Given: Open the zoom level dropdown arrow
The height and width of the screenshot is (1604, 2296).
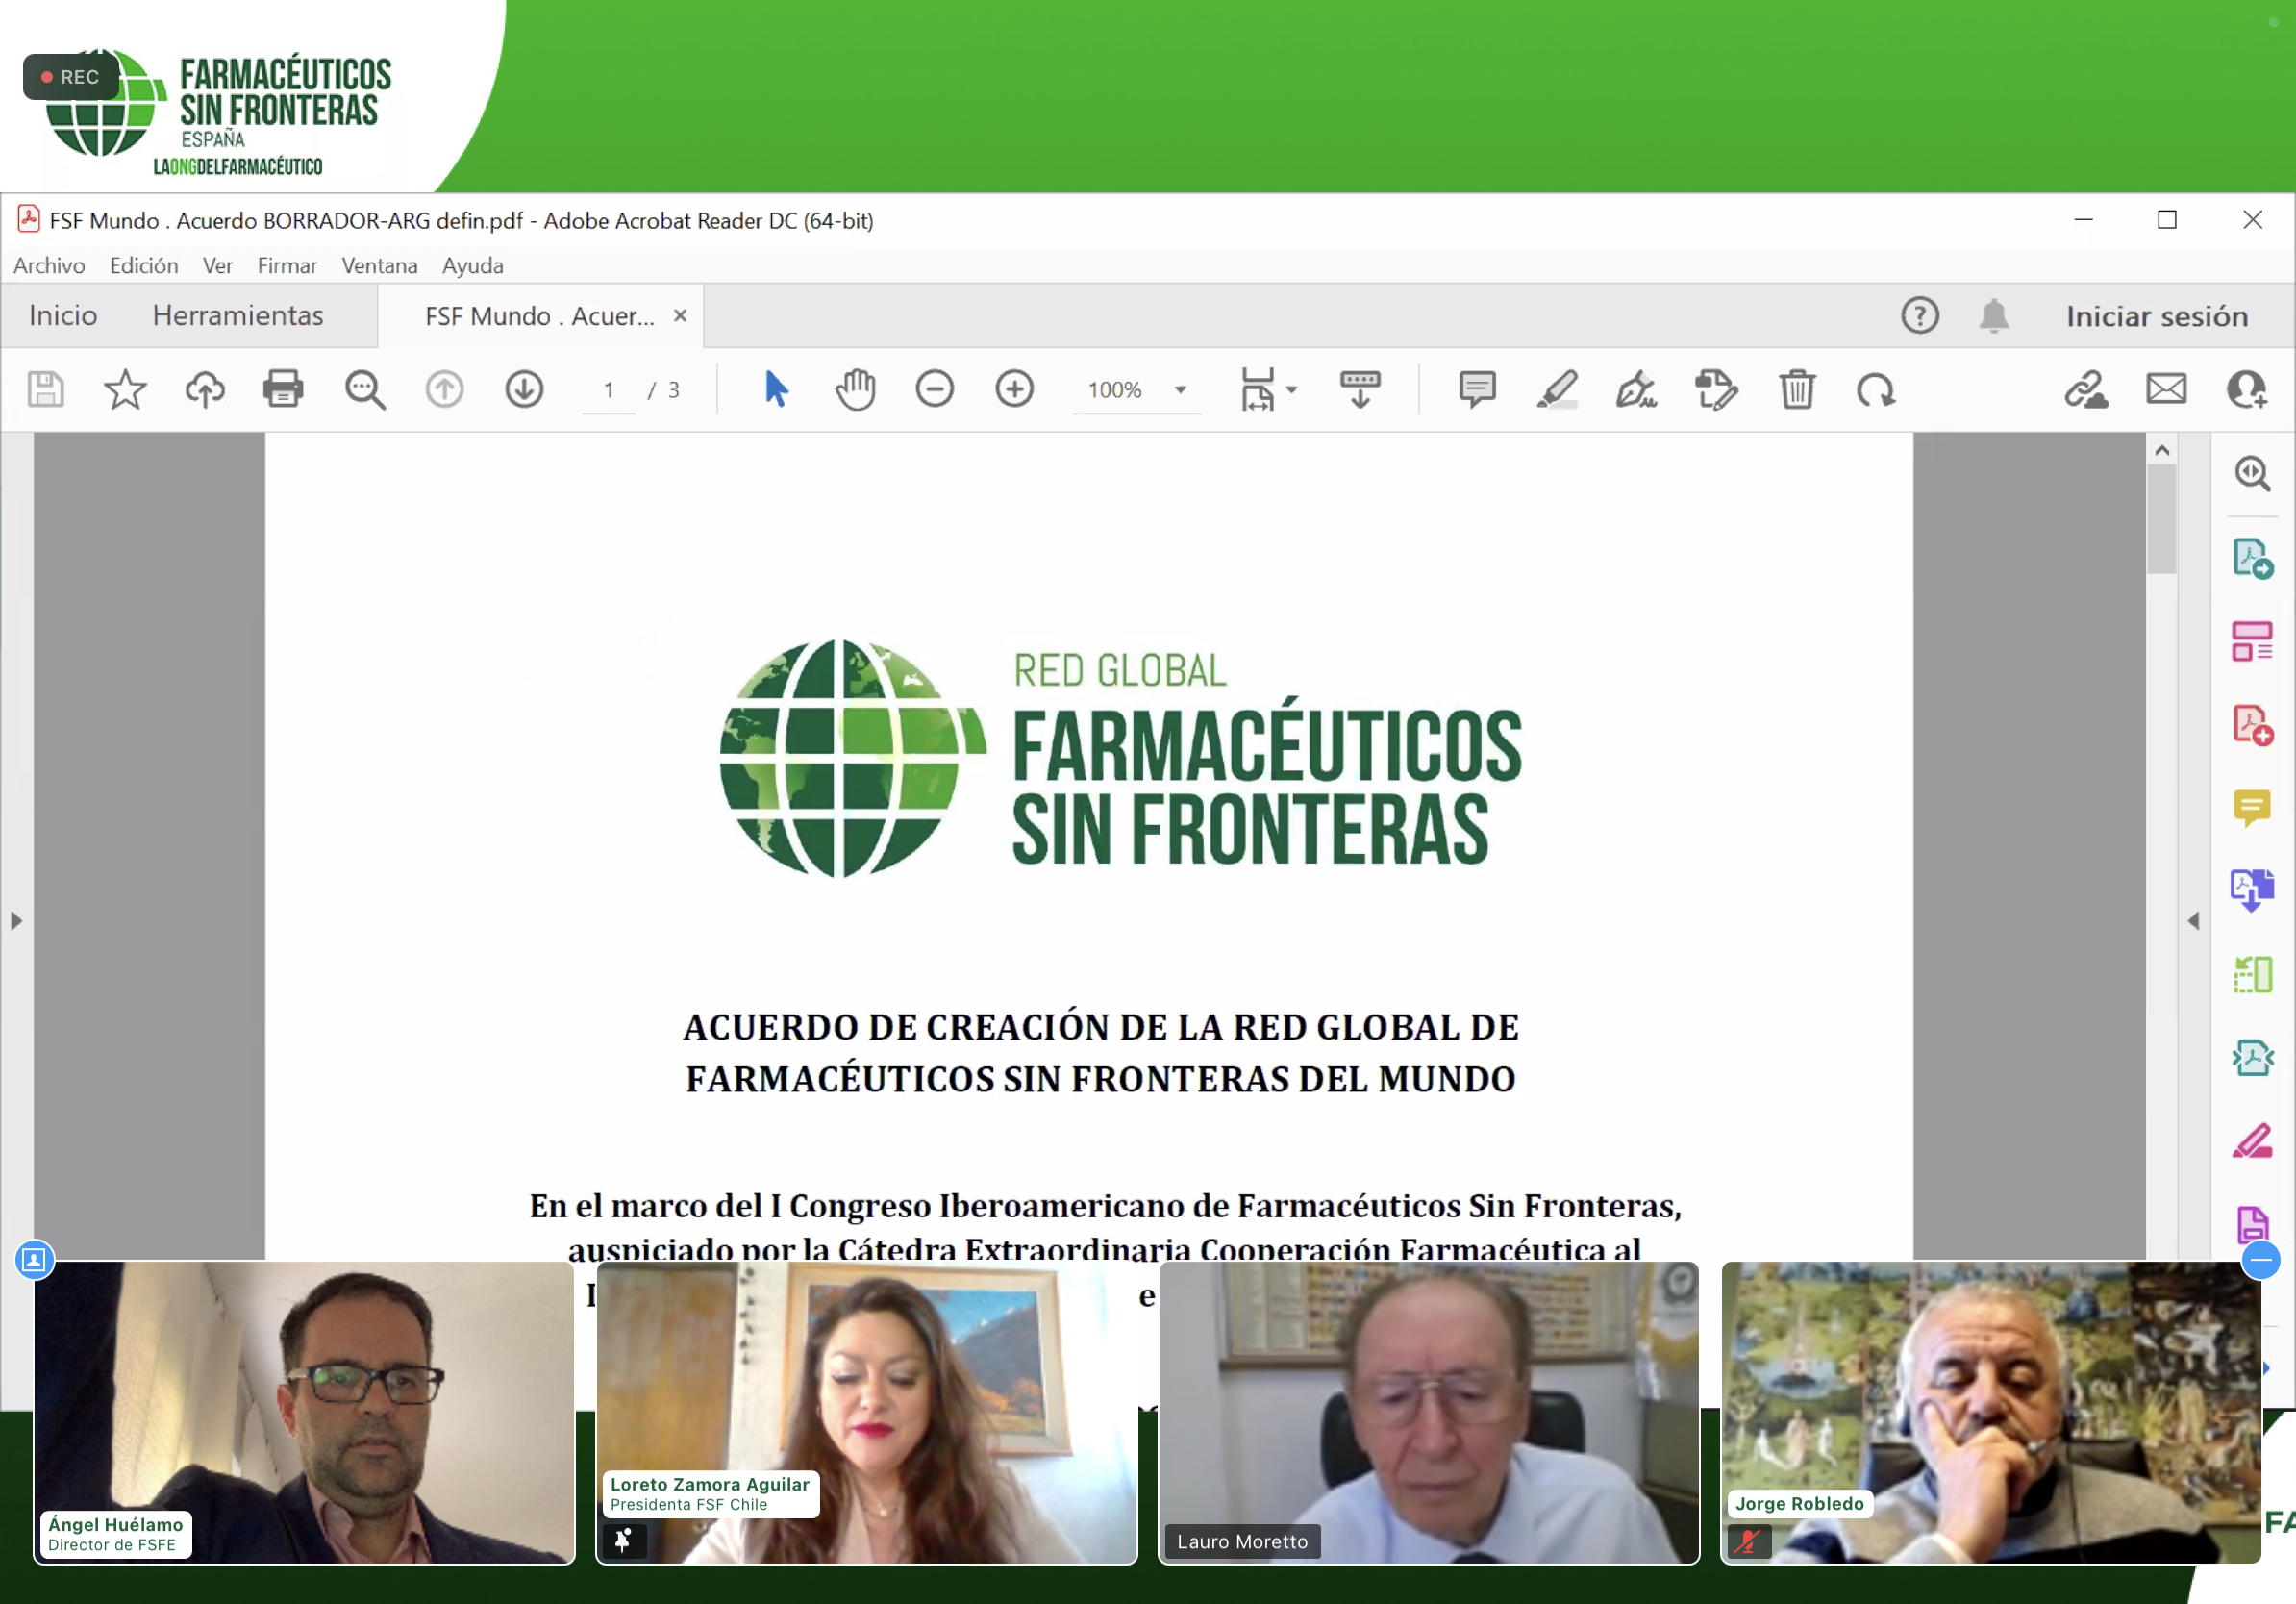Looking at the screenshot, I should [1180, 390].
